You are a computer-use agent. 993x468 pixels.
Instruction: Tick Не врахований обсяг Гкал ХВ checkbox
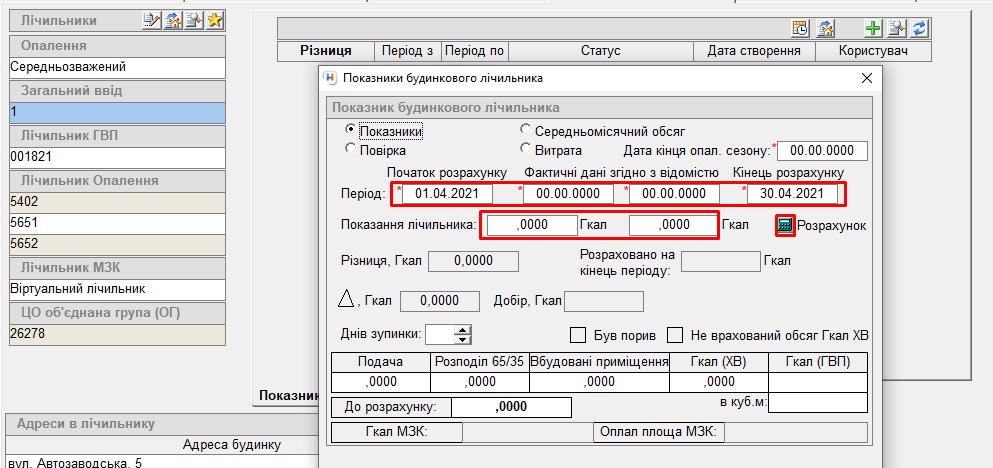pos(675,334)
